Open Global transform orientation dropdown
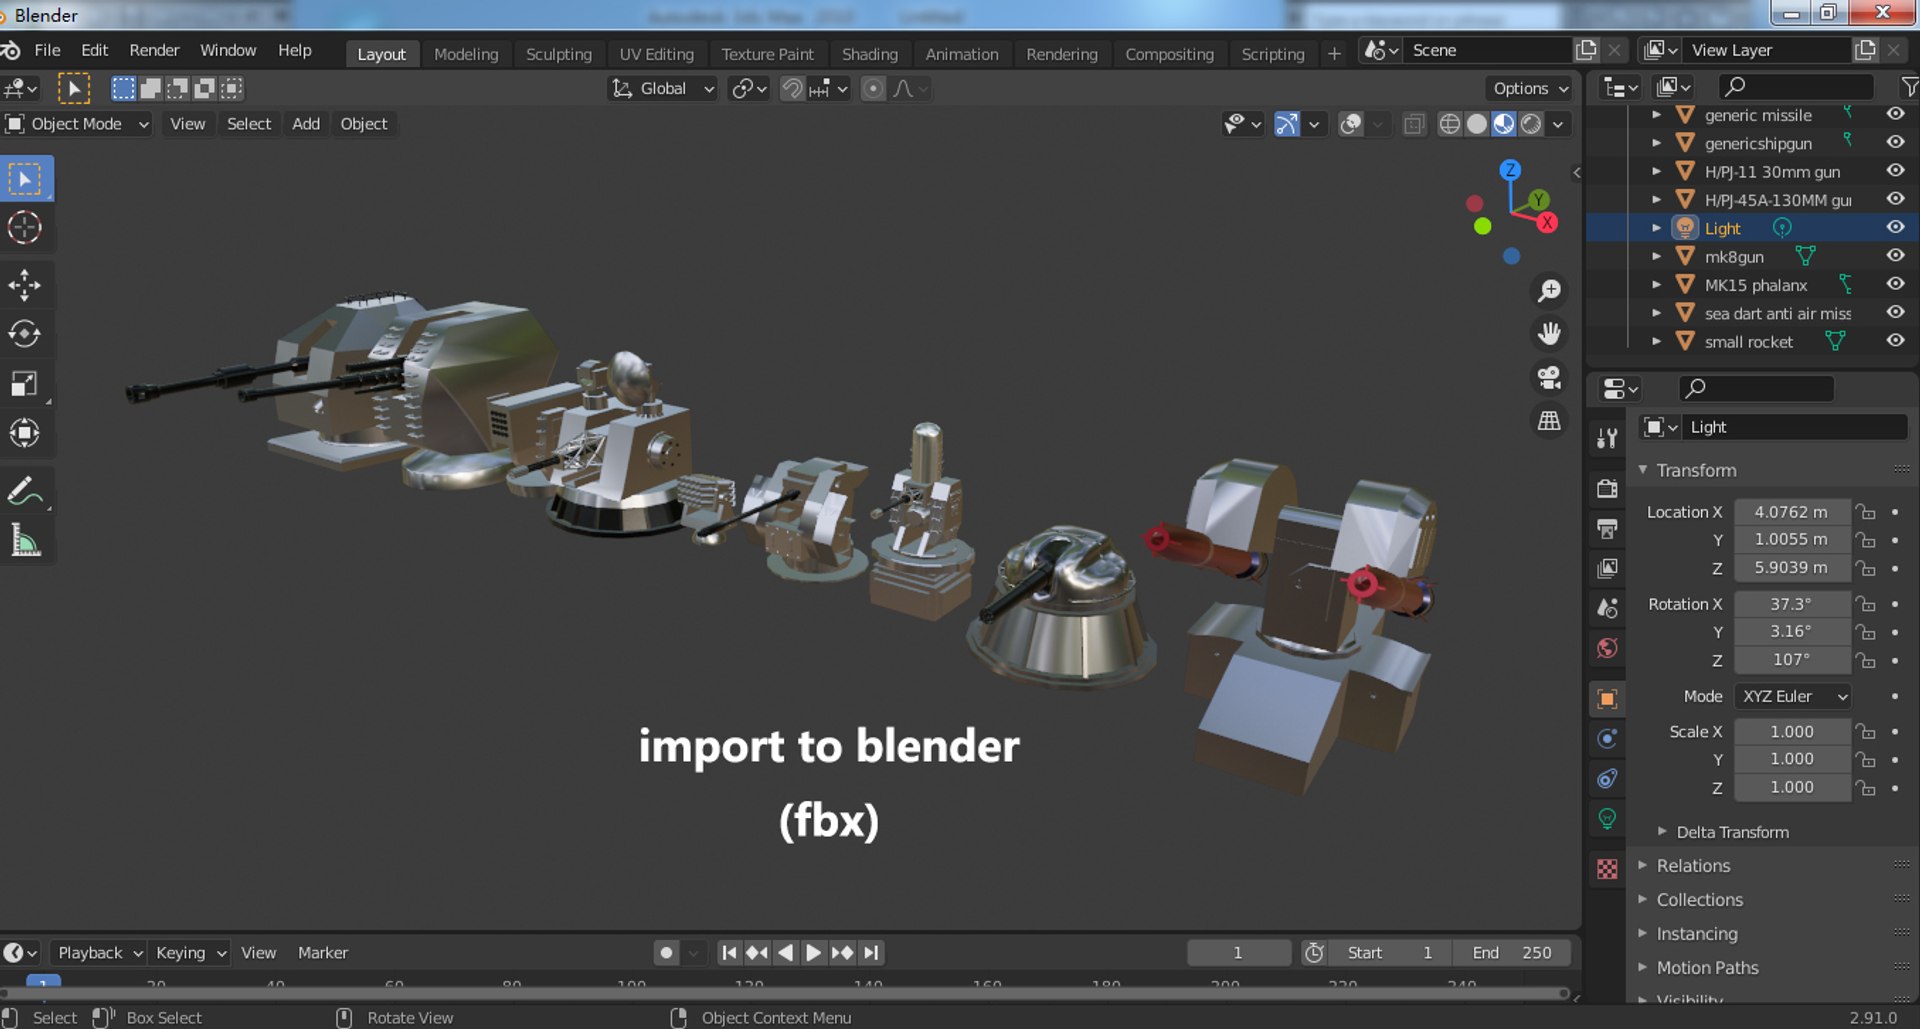The height and width of the screenshot is (1029, 1920). click(663, 88)
